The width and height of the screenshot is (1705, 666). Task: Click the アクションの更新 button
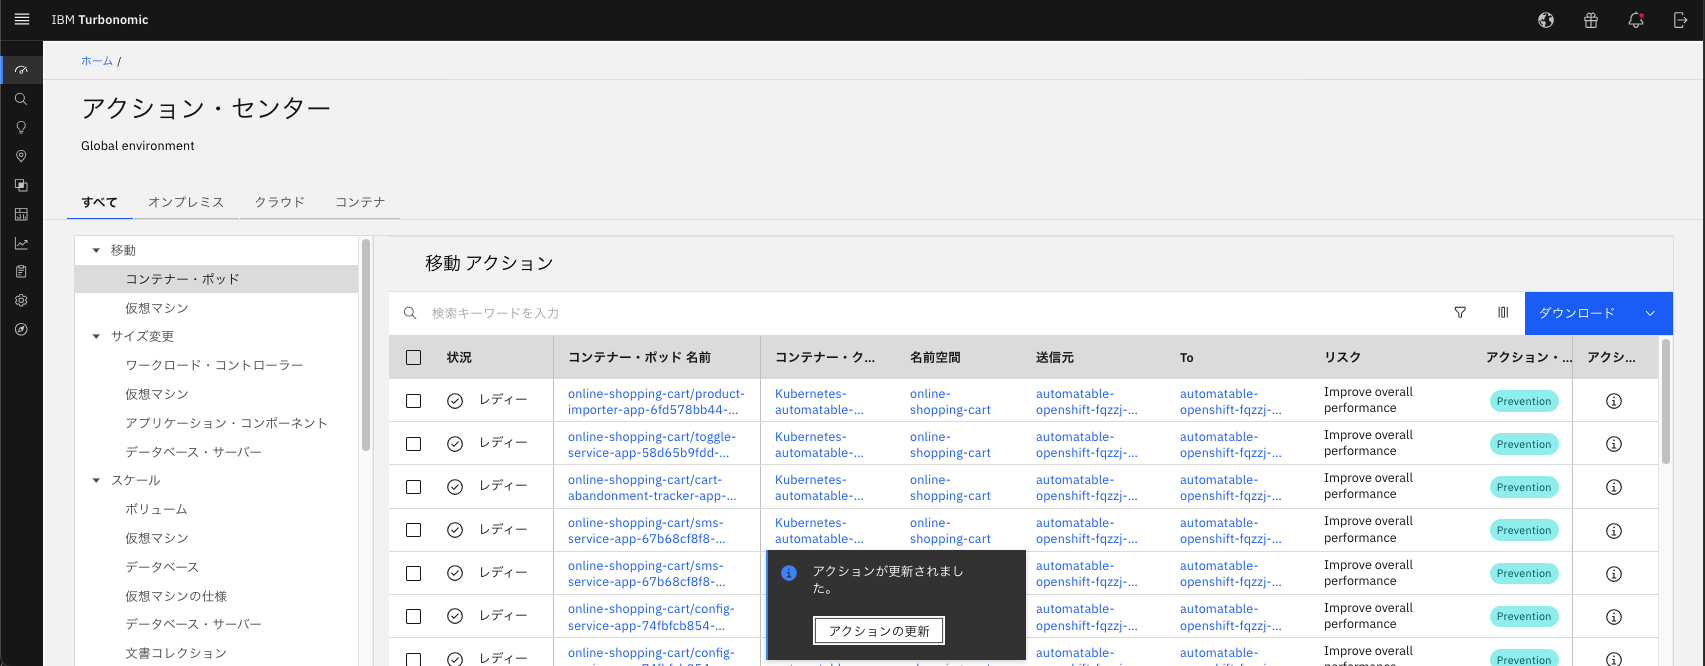pyautogui.click(x=879, y=631)
